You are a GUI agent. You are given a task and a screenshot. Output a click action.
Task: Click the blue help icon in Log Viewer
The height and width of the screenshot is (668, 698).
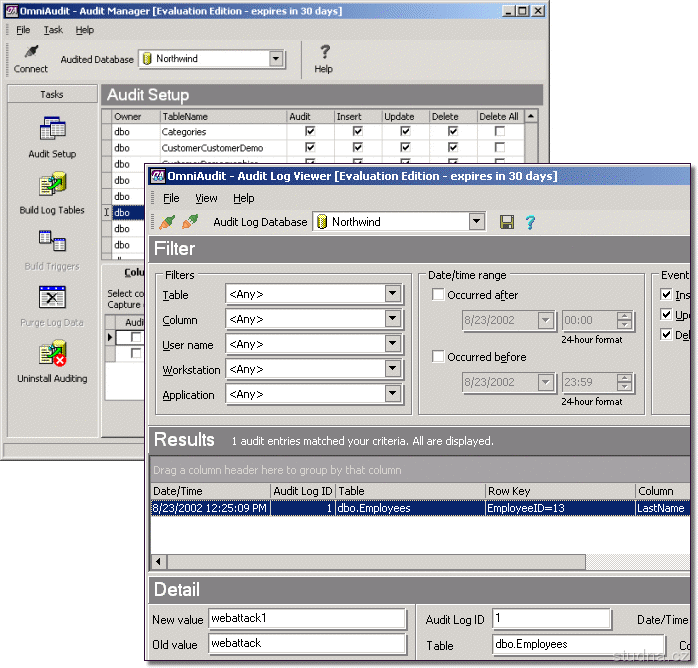(530, 222)
